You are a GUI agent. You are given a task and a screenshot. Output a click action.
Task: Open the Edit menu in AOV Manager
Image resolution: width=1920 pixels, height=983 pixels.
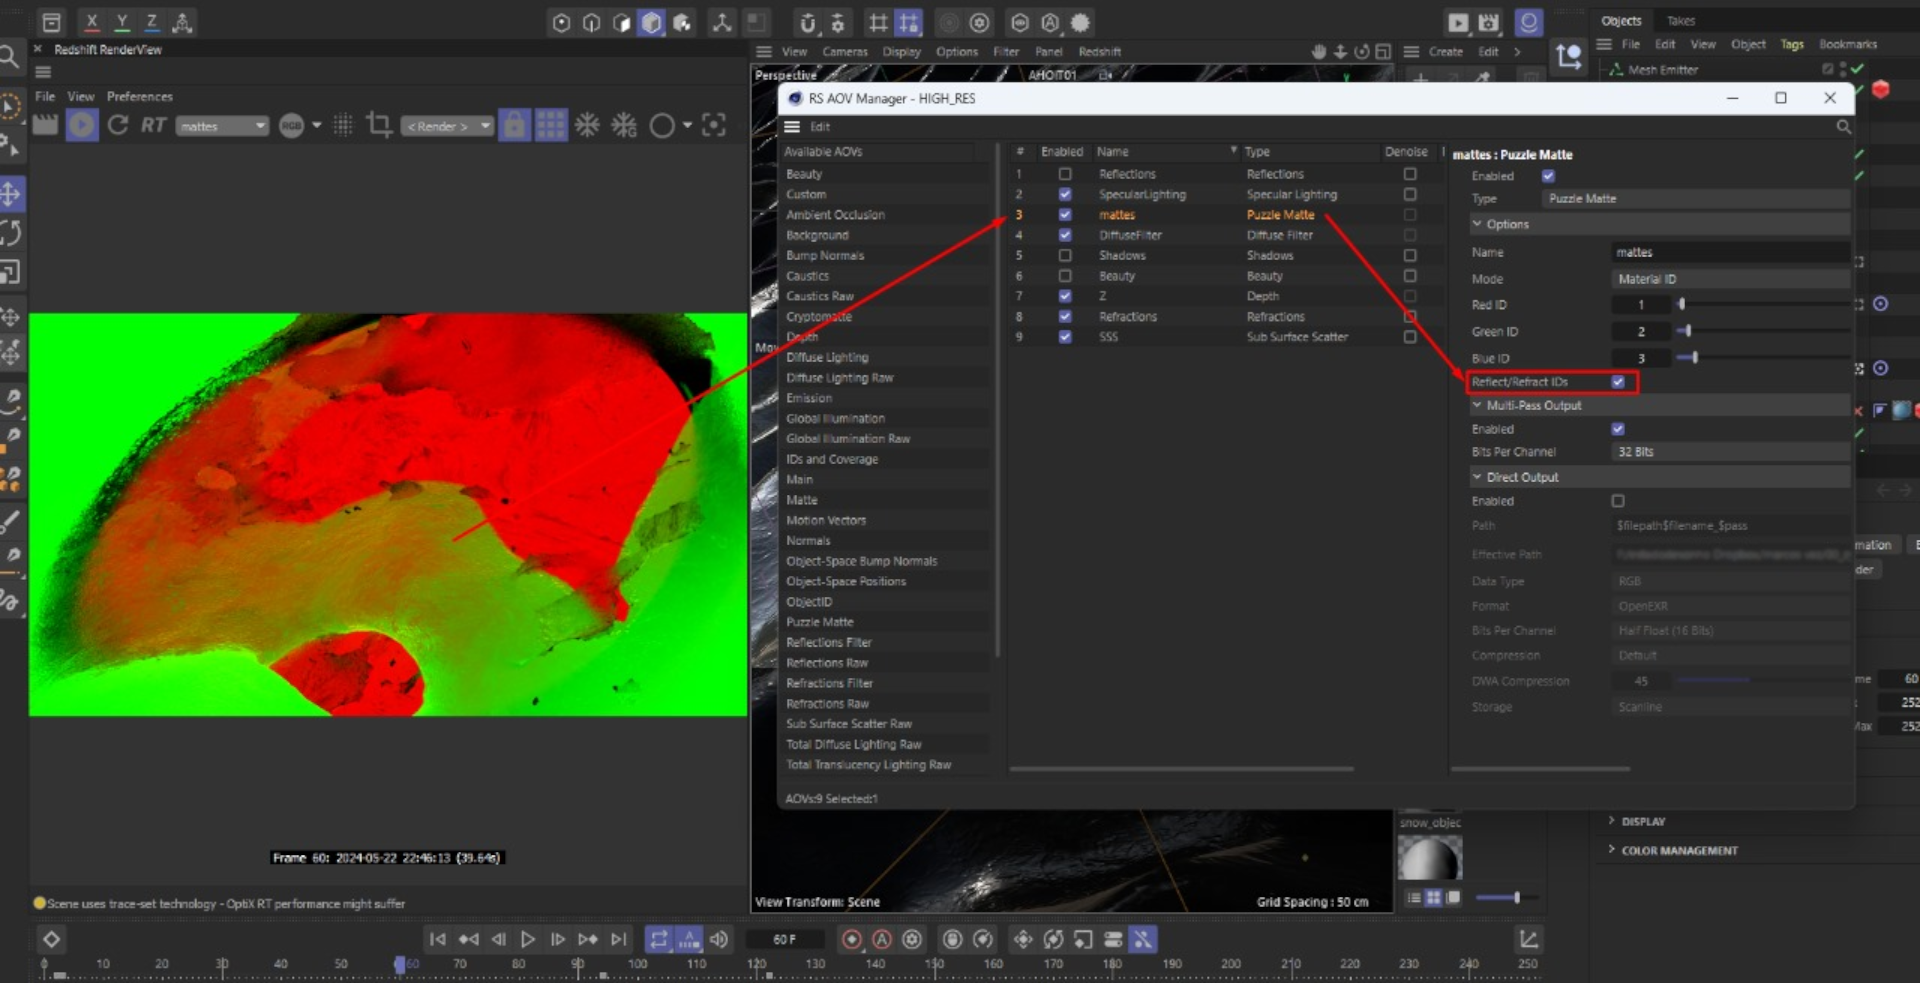[820, 127]
